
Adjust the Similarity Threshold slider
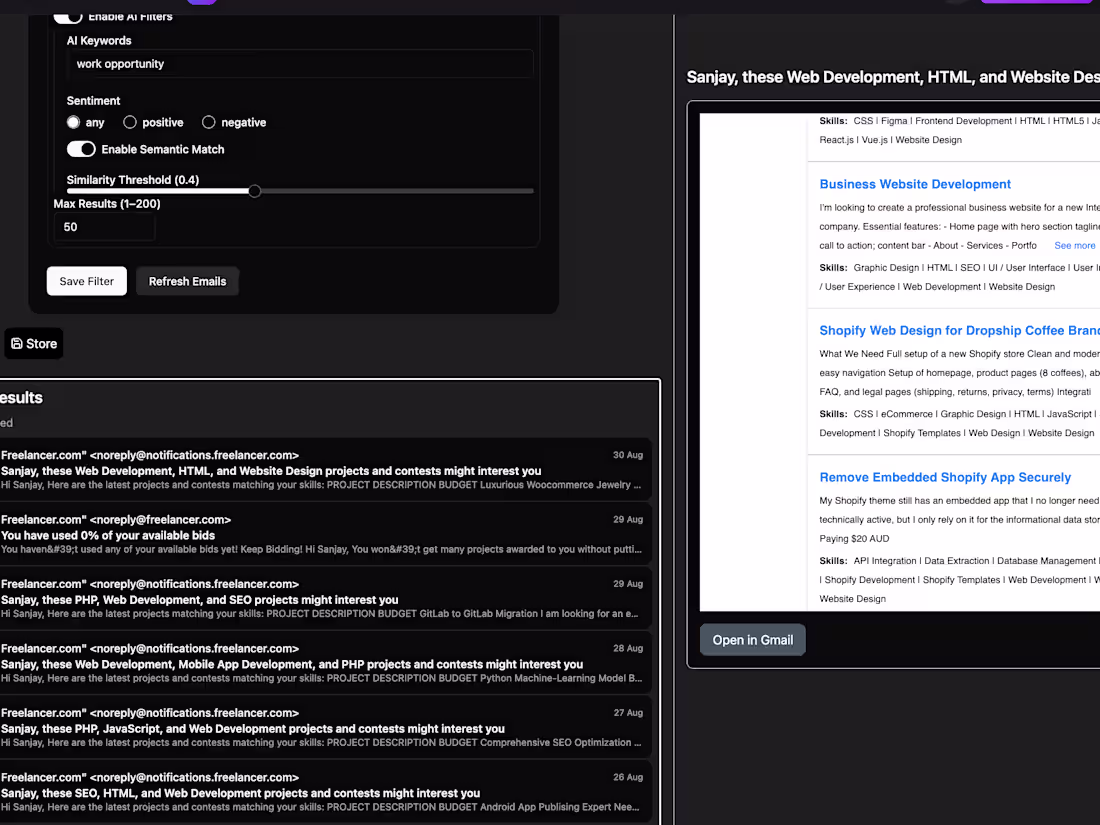click(254, 191)
